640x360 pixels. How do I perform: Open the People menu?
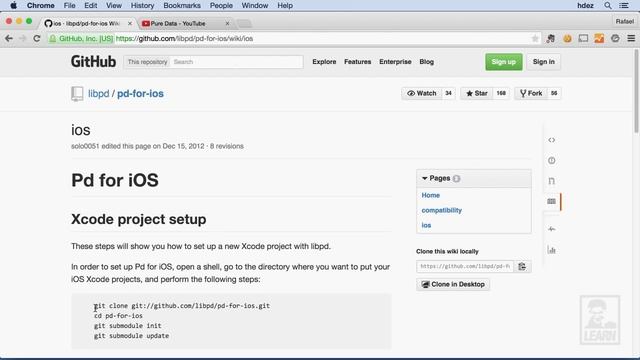coord(221,5)
